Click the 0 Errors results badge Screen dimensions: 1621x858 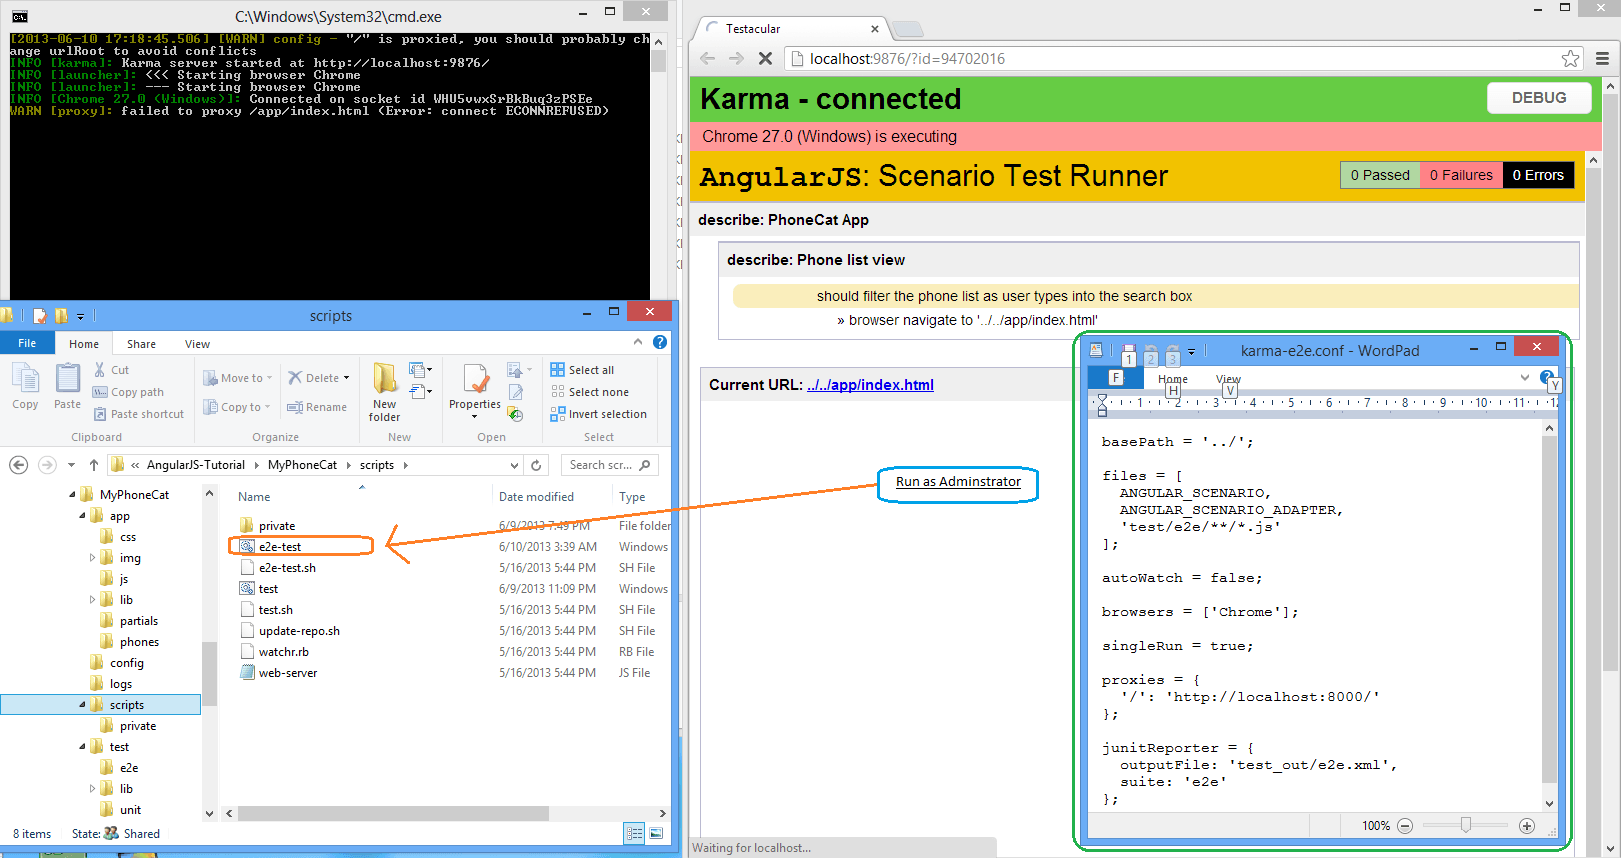[1538, 175]
